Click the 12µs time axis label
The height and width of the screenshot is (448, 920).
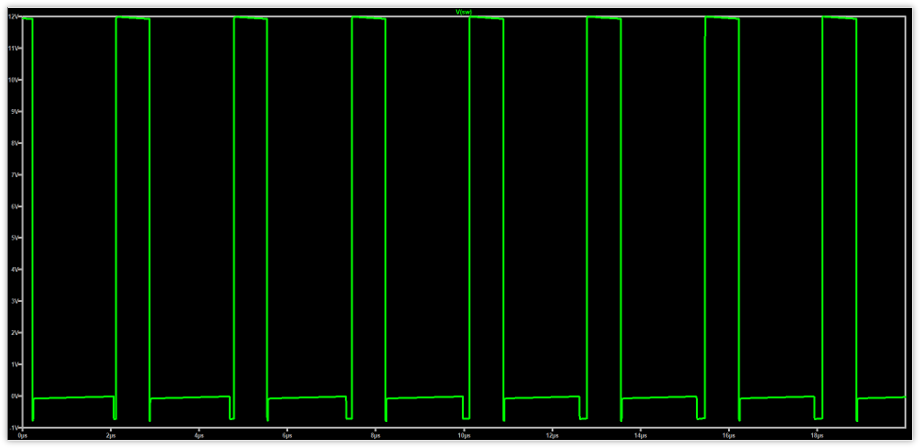(x=552, y=436)
